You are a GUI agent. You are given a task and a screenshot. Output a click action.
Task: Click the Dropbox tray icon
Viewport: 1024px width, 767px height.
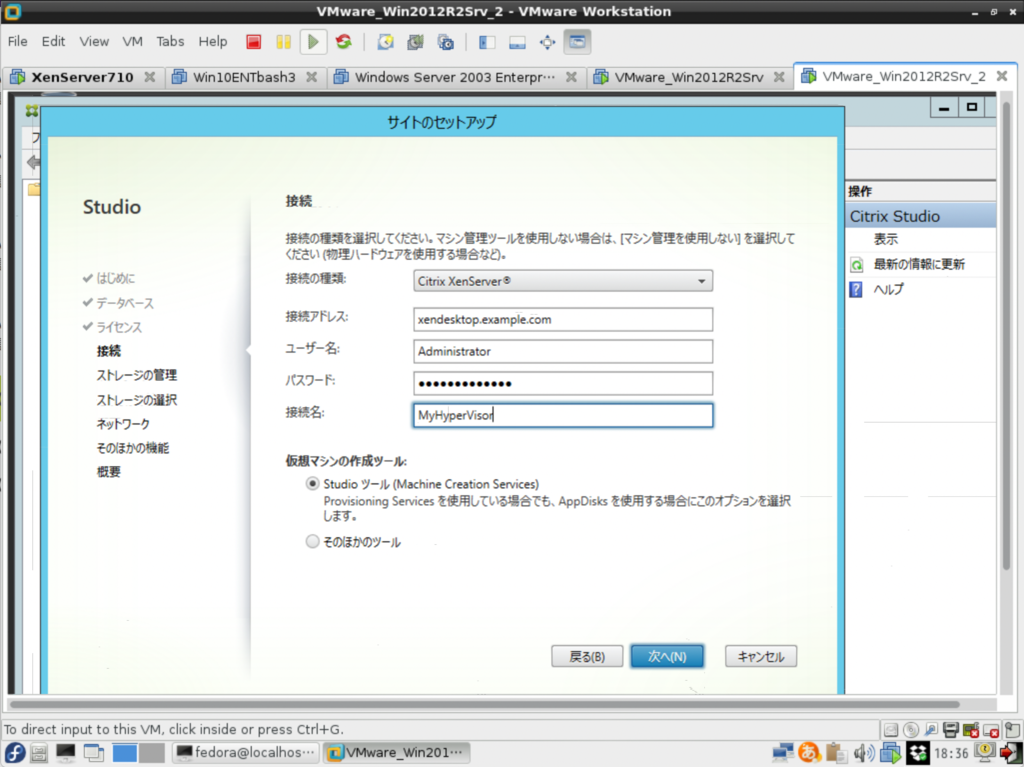[918, 753]
